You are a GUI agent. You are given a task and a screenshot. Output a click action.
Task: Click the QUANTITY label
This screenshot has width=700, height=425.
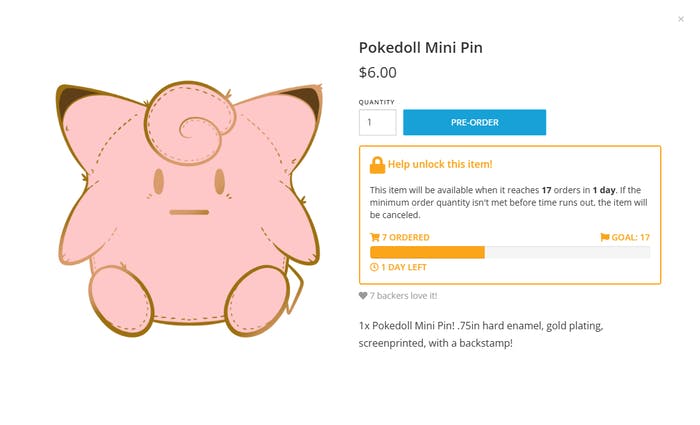pyautogui.click(x=377, y=101)
